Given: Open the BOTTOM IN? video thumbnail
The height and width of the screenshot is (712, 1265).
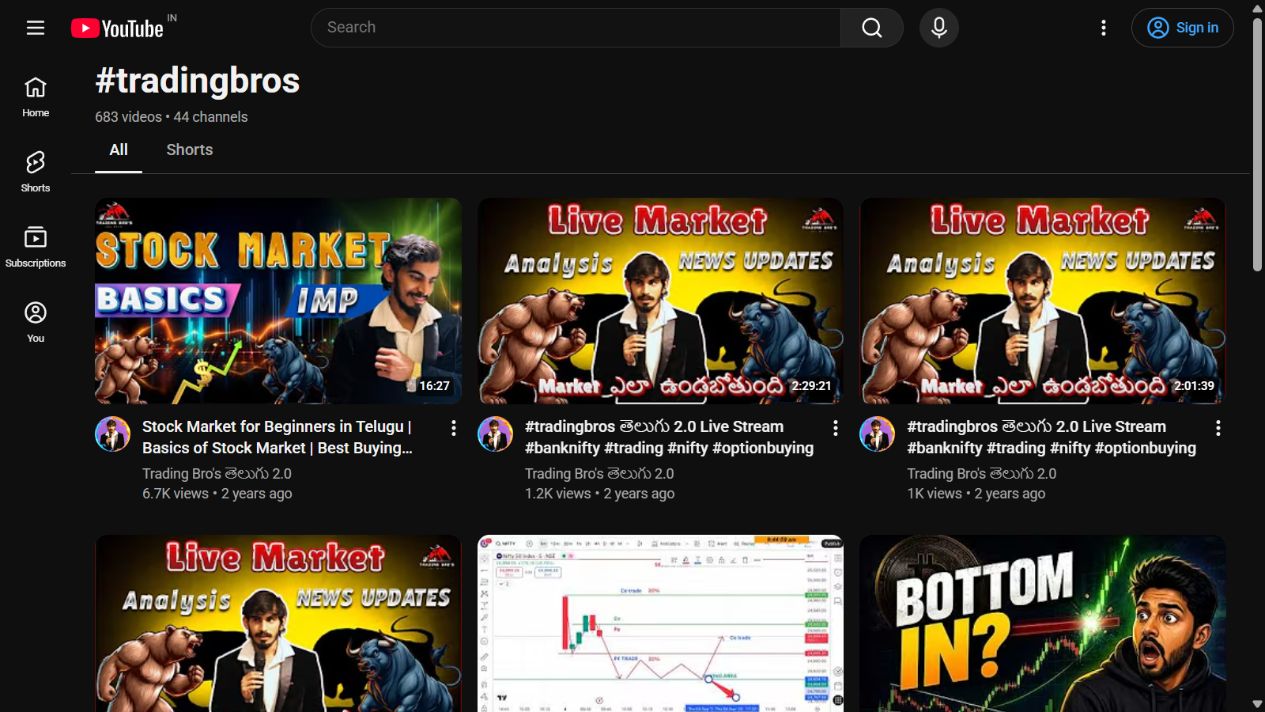Looking at the screenshot, I should coord(1042,623).
